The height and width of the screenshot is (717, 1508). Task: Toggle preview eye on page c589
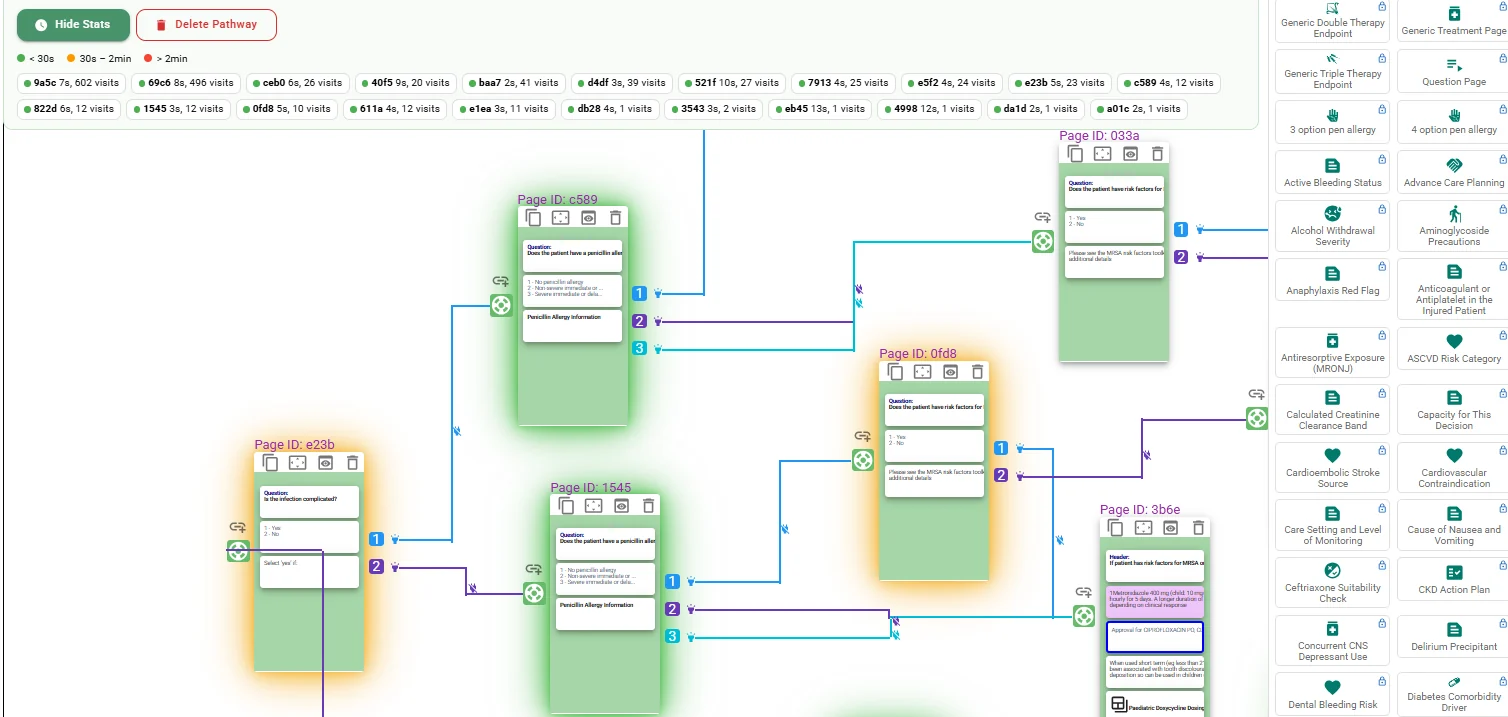tap(589, 217)
